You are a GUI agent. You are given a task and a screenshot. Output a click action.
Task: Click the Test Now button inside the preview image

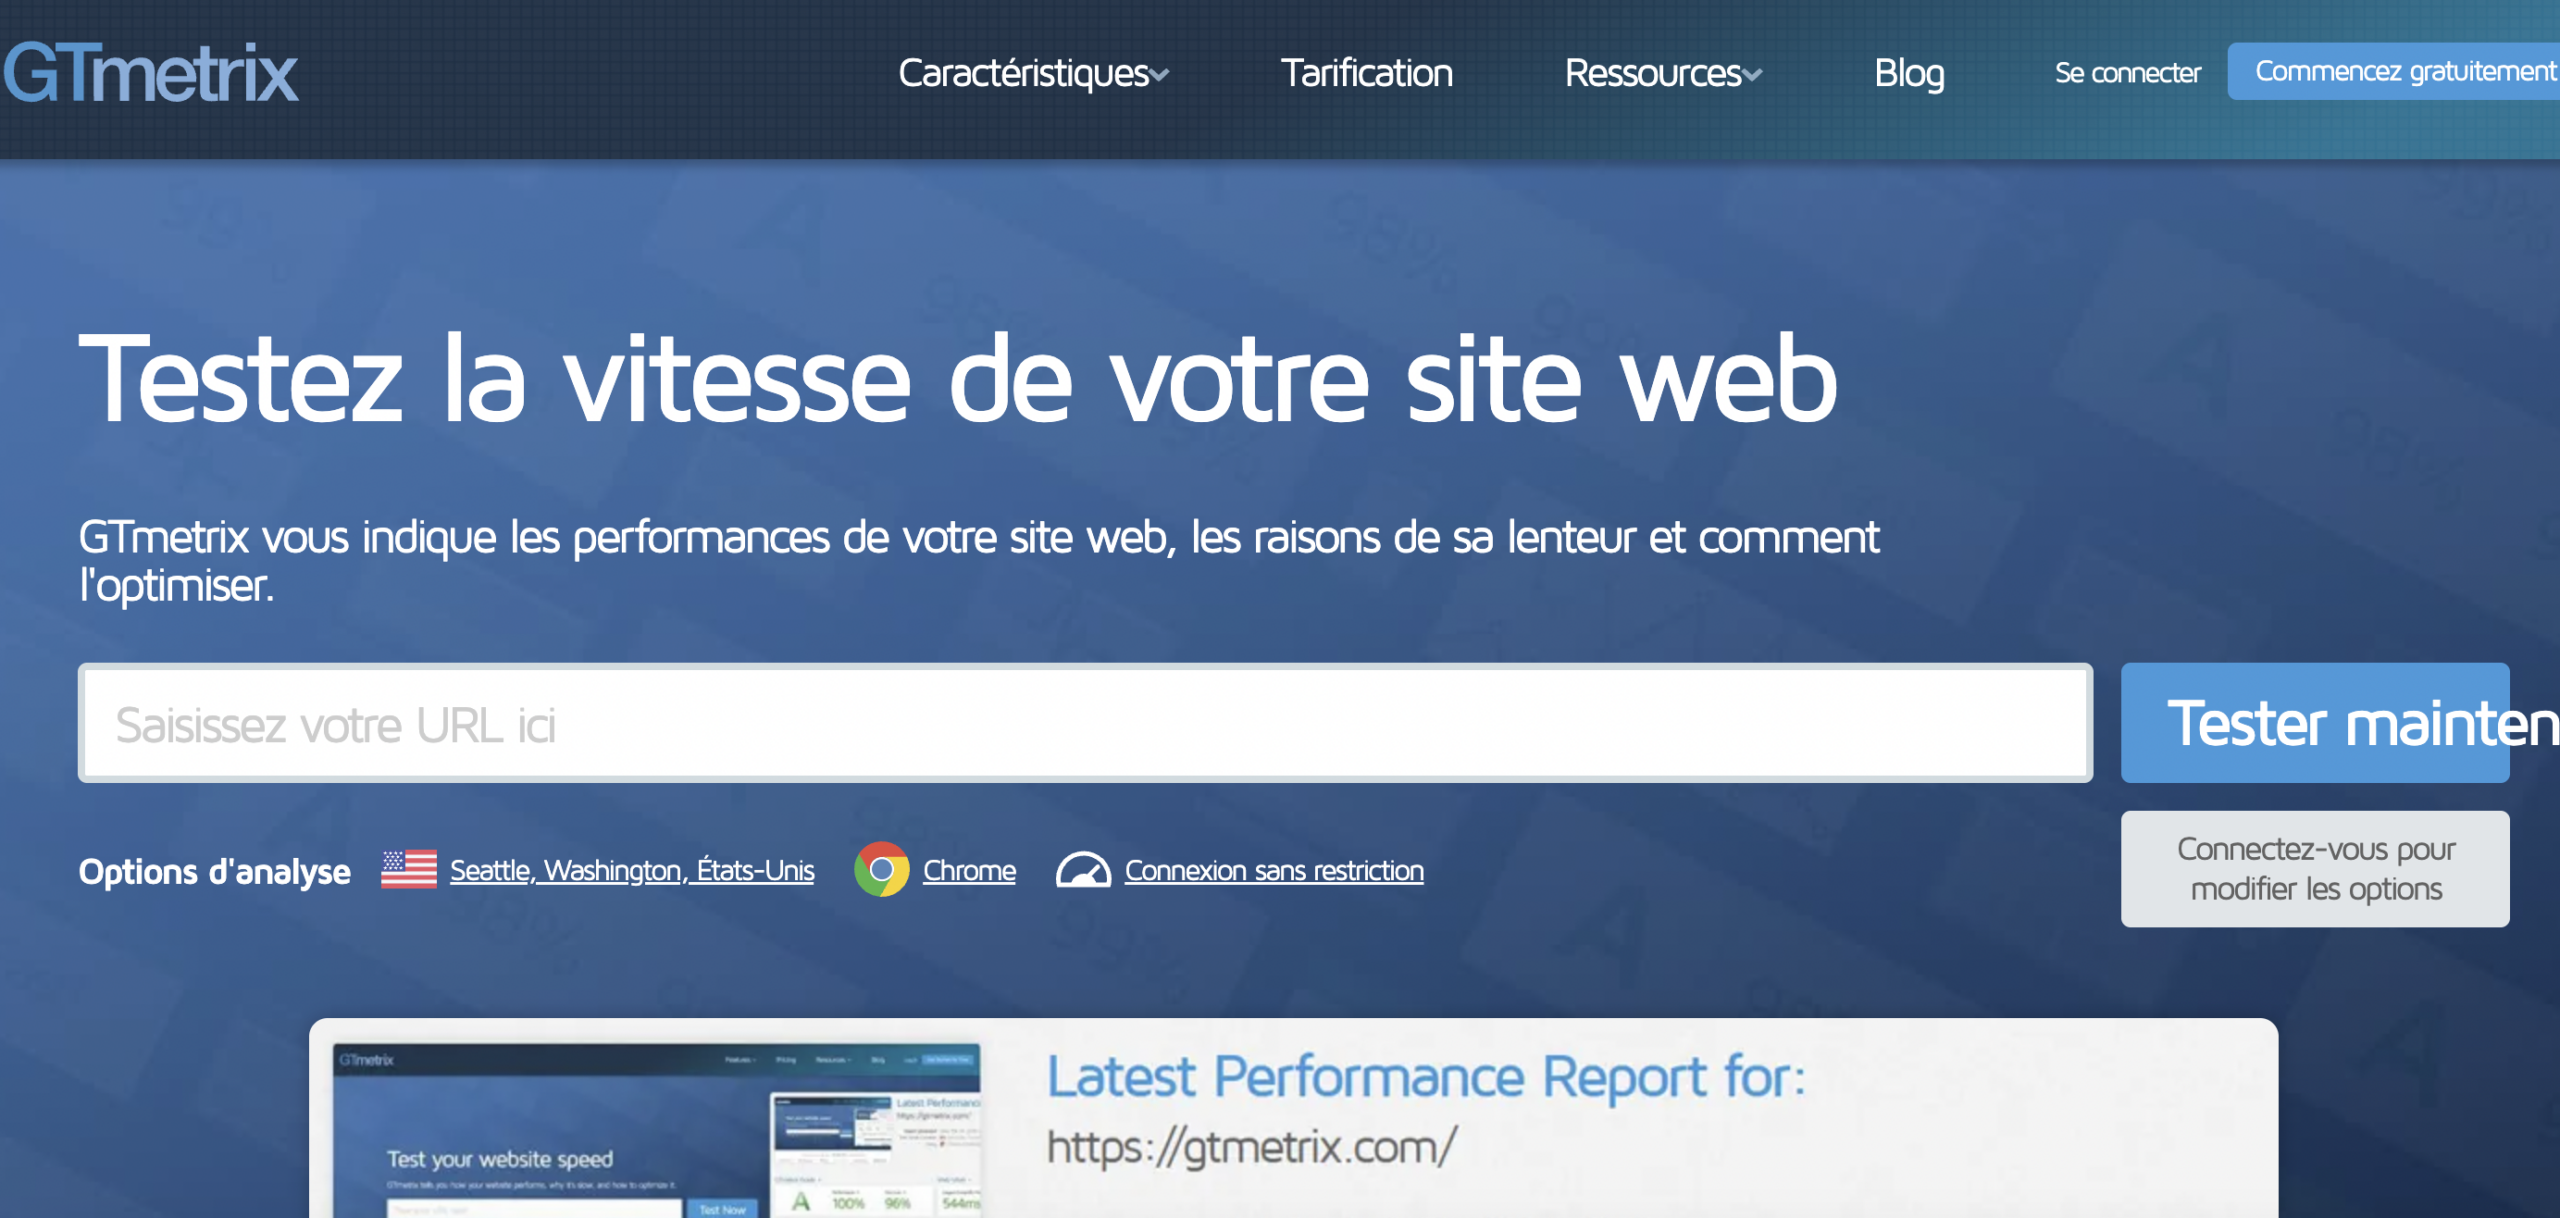[722, 1209]
